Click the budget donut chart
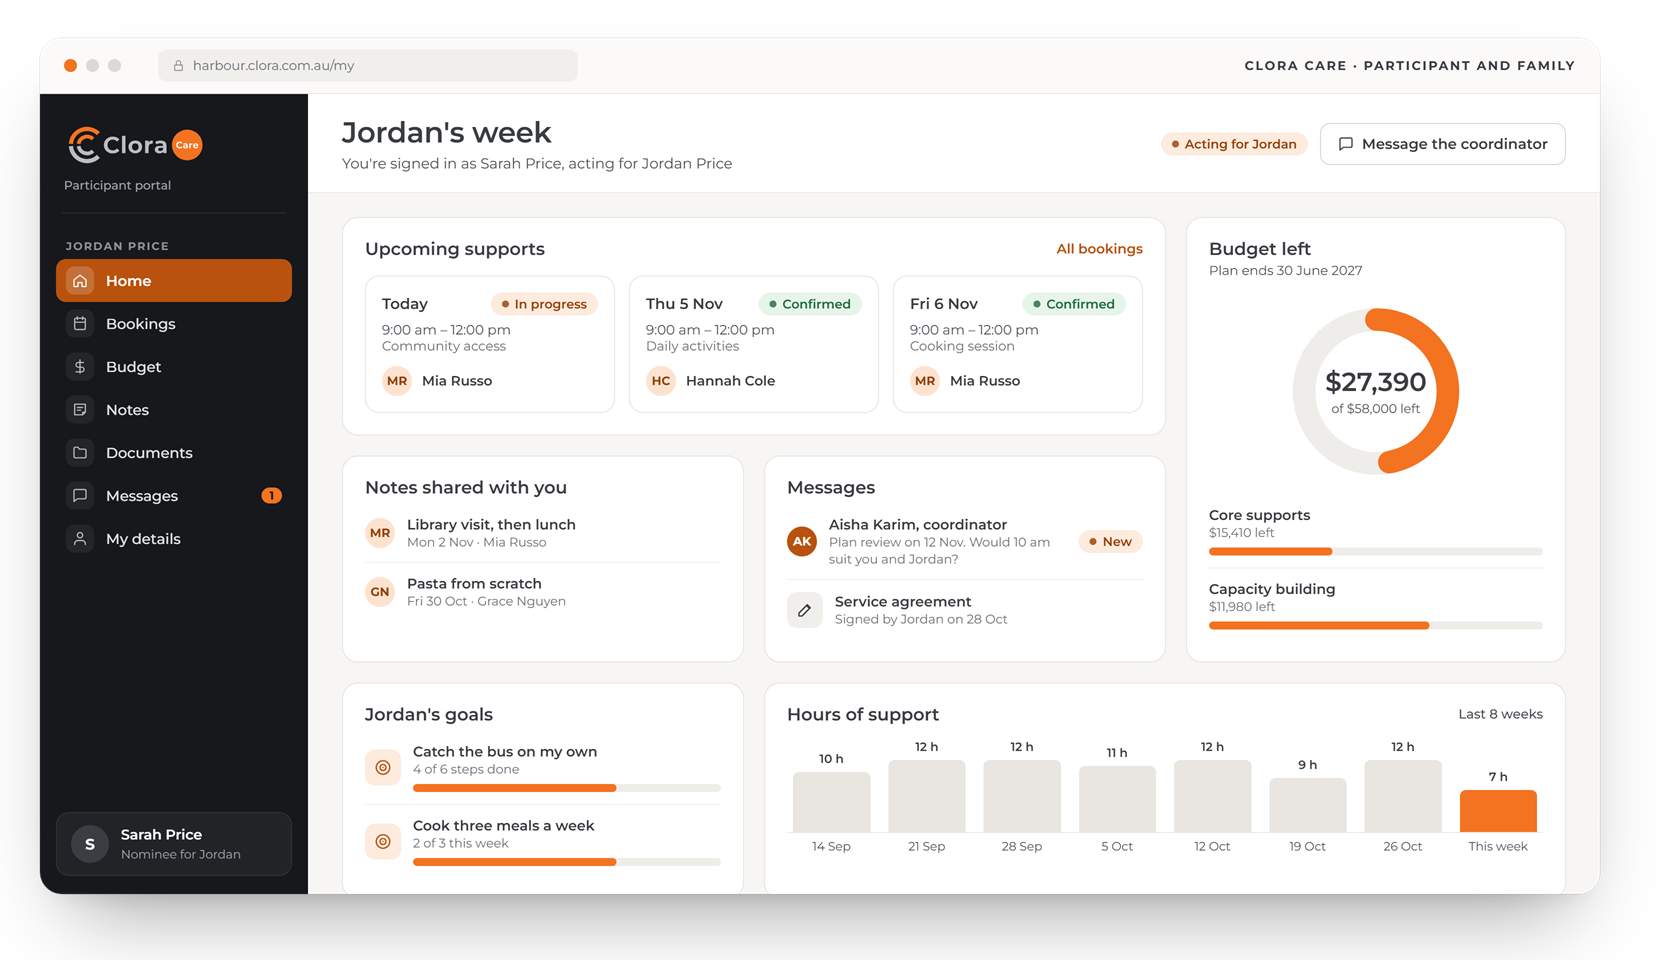This screenshot has width=1660, height=960. point(1376,391)
